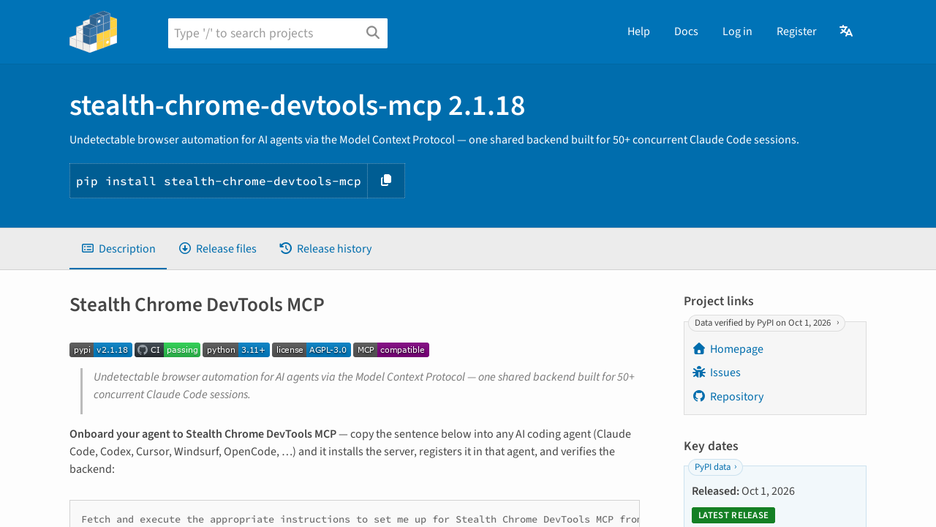The image size is (936, 527).
Task: Open the Repository project link
Action: tap(736, 396)
